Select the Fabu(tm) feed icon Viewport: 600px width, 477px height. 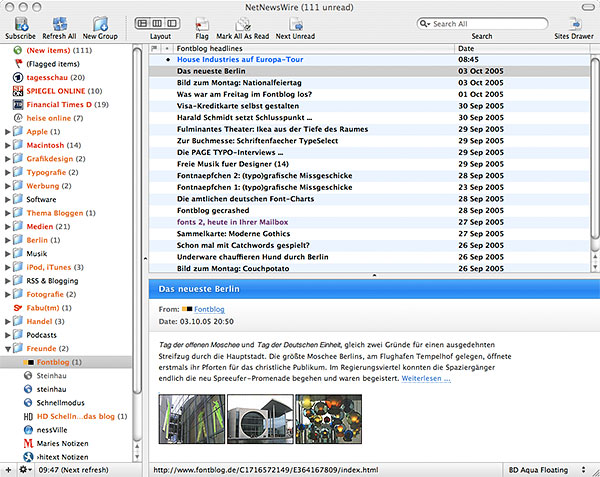(x=18, y=308)
